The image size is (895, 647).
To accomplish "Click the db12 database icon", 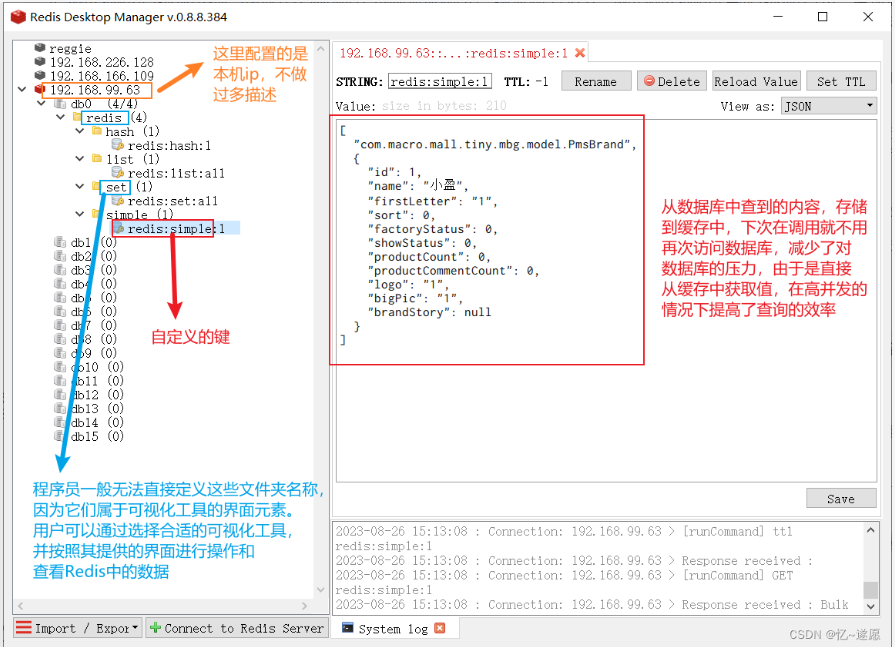I will (x=60, y=394).
